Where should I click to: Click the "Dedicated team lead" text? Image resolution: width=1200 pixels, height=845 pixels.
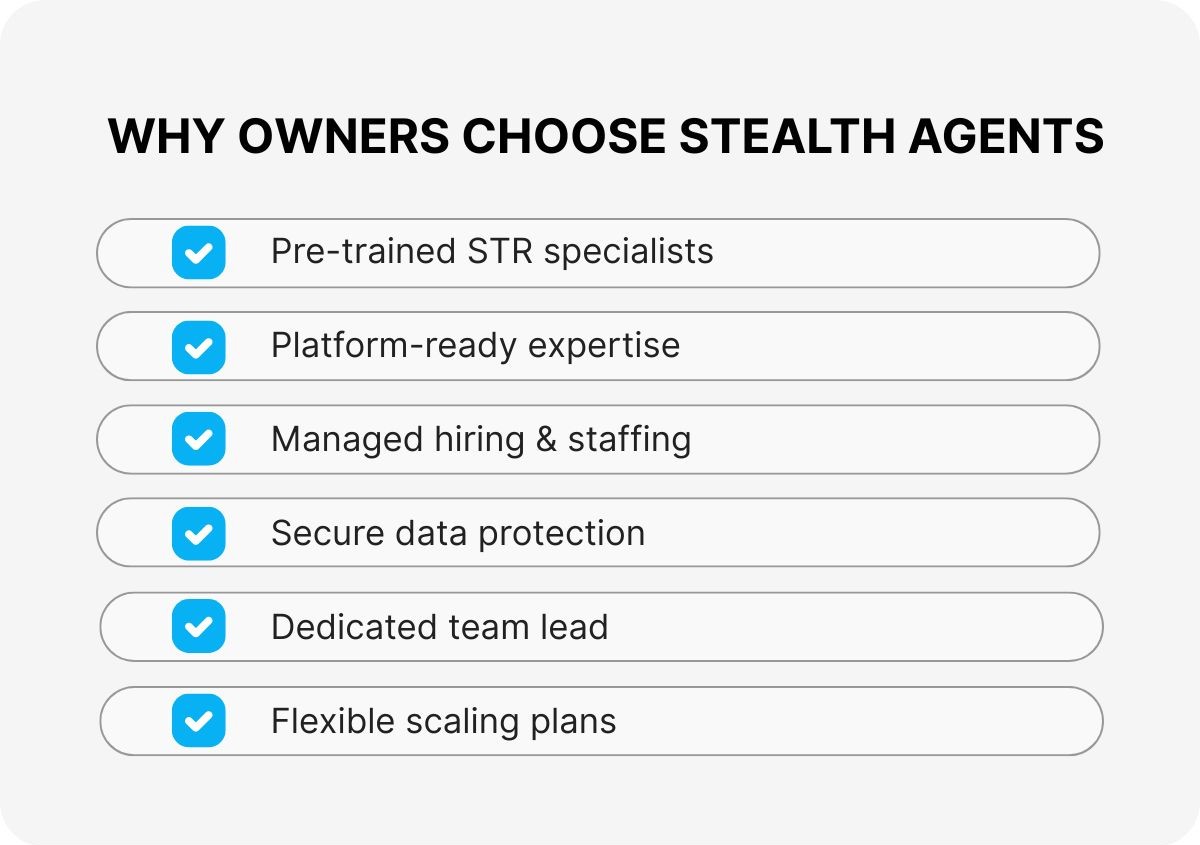(439, 627)
